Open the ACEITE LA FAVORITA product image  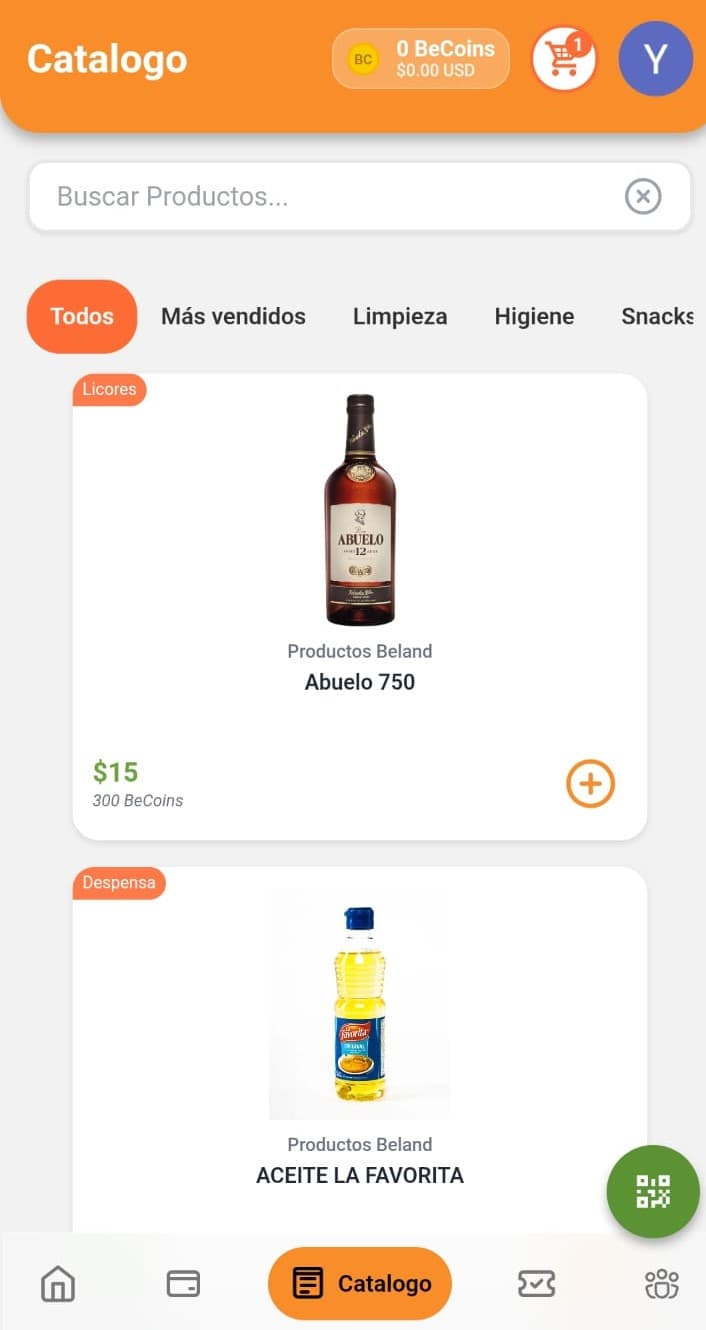tap(360, 1003)
